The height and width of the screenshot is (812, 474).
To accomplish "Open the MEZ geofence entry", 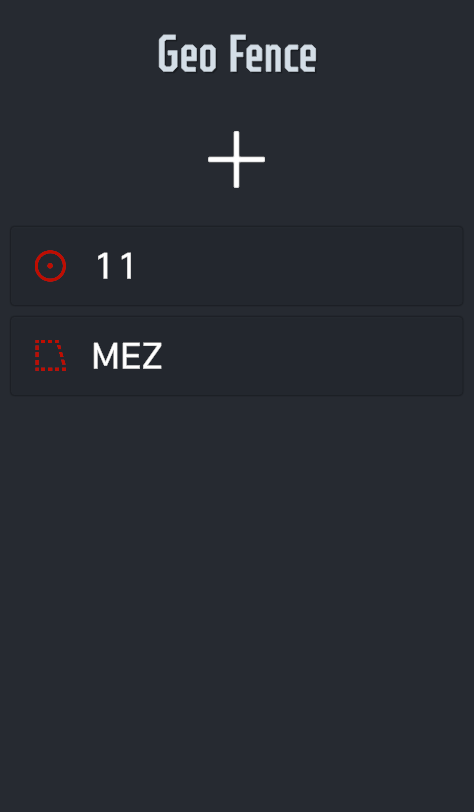I will [237, 356].
